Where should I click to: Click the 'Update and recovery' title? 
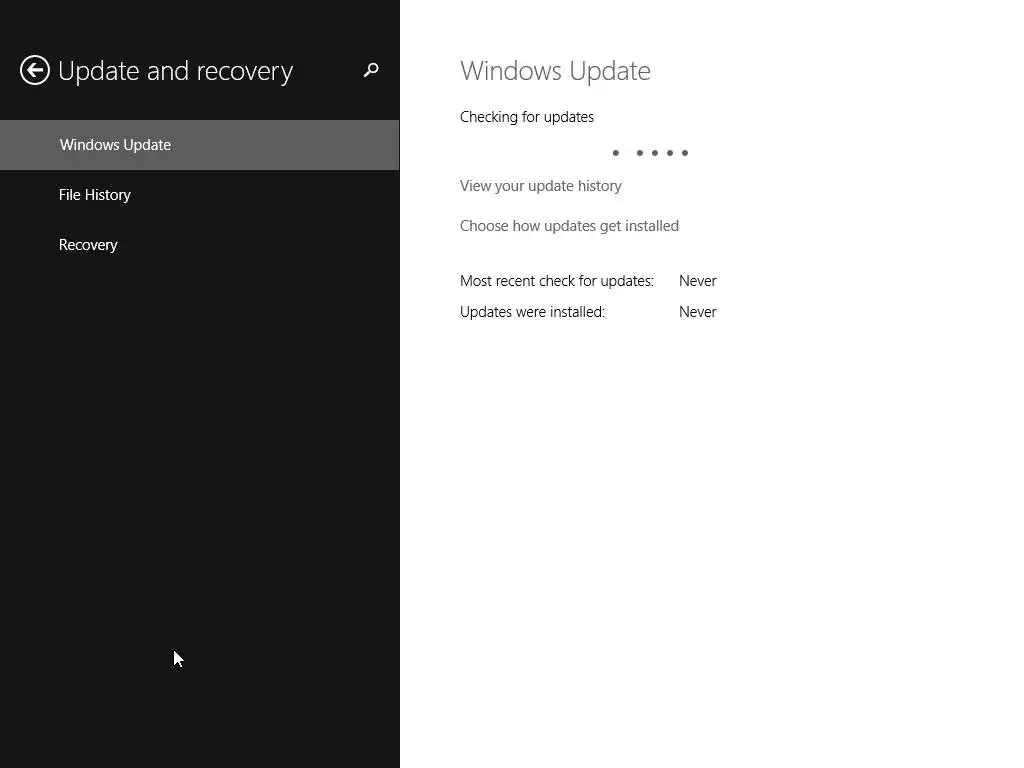pos(176,71)
